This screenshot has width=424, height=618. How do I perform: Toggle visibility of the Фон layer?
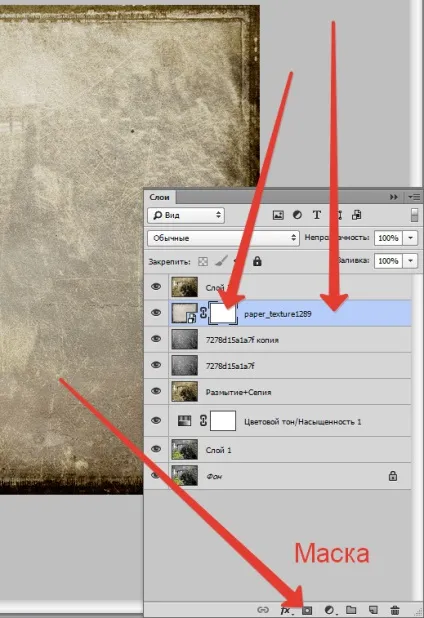point(156,475)
